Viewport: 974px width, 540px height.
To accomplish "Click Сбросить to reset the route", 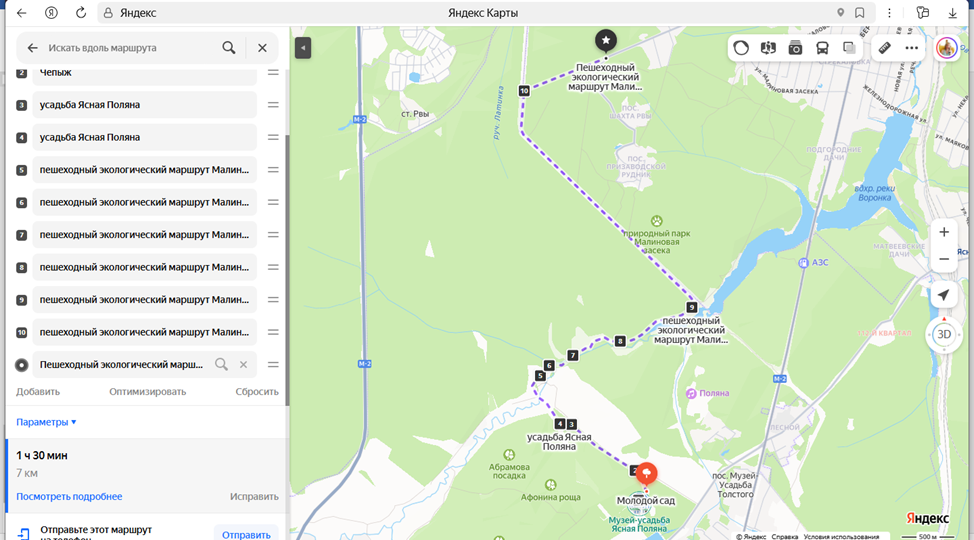I will (257, 391).
